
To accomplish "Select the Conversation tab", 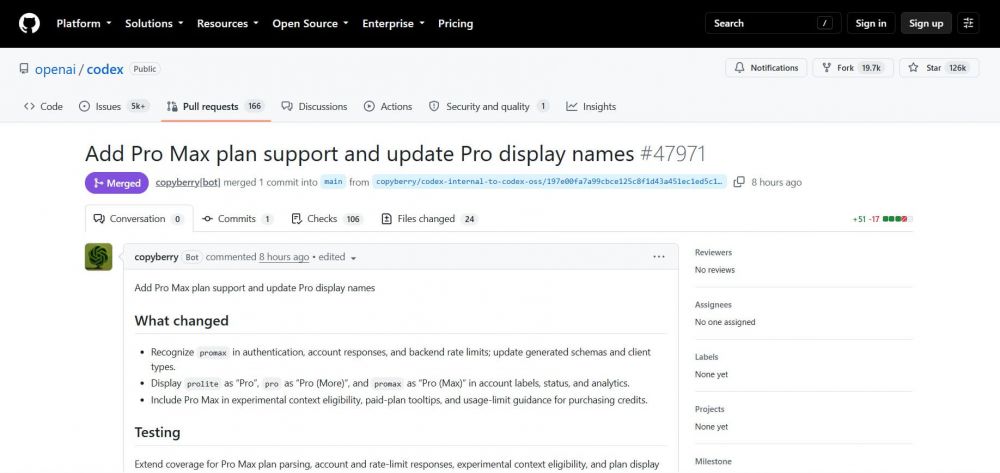I will pos(139,219).
